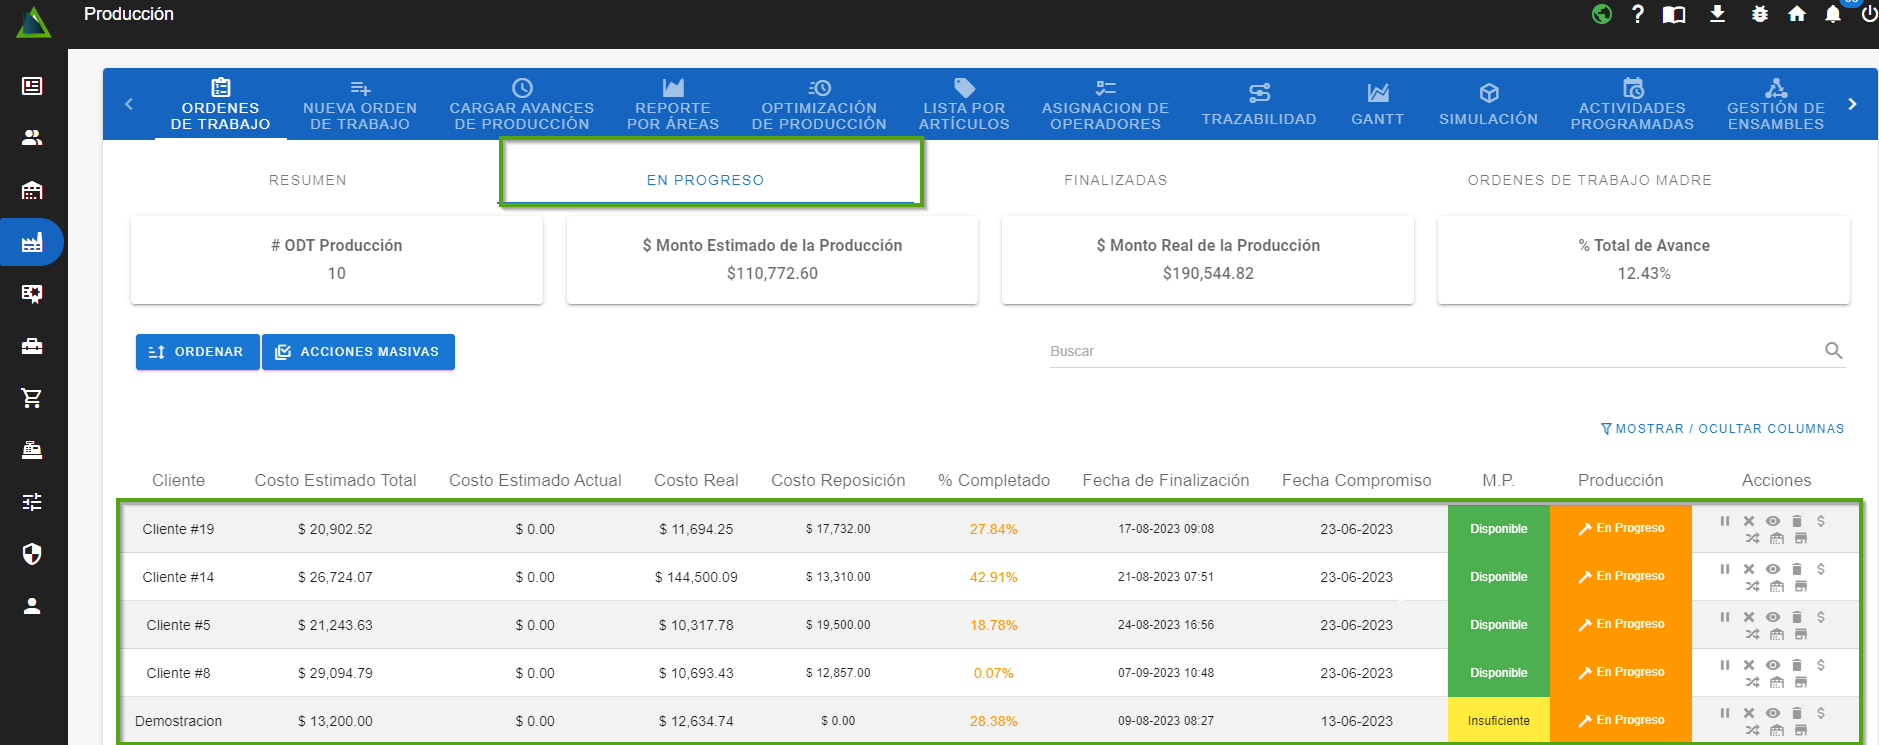Viewport: 1879px width, 745px height.
Task: Click the download icon in top bar
Action: pyautogui.click(x=1717, y=14)
